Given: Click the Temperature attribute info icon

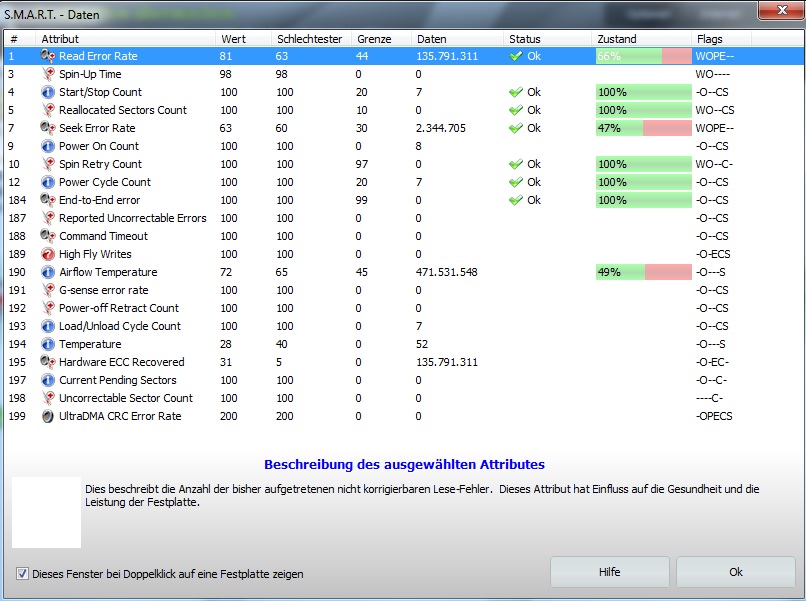Looking at the screenshot, I should click(x=48, y=344).
